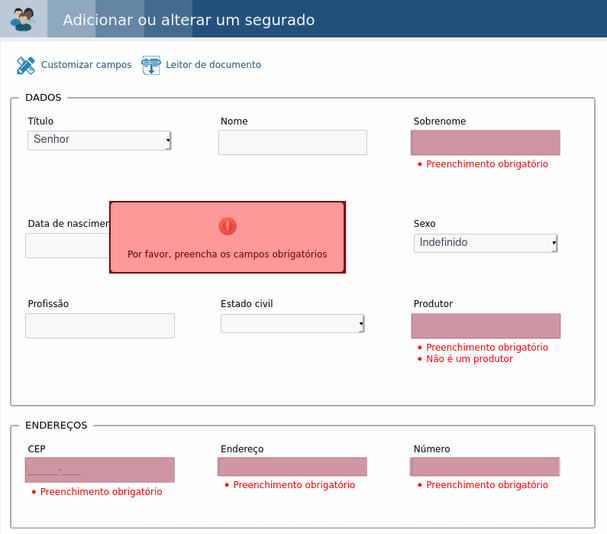Open Customizar campos link

86,65
